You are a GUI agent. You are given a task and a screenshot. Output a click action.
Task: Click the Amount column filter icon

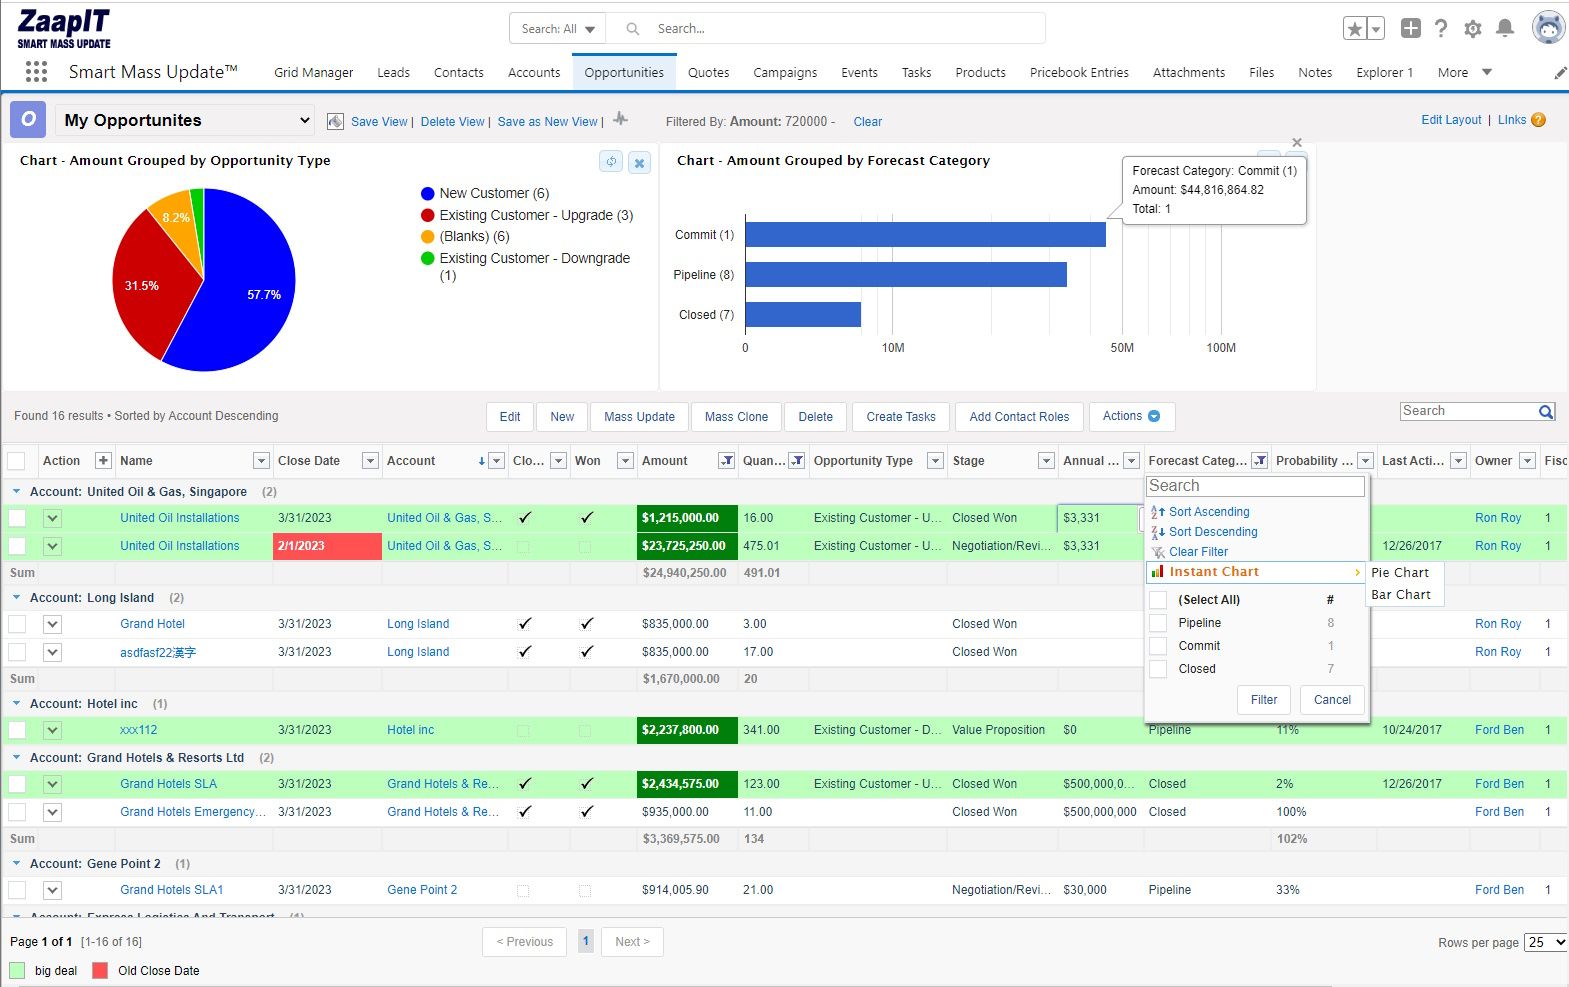click(x=727, y=461)
